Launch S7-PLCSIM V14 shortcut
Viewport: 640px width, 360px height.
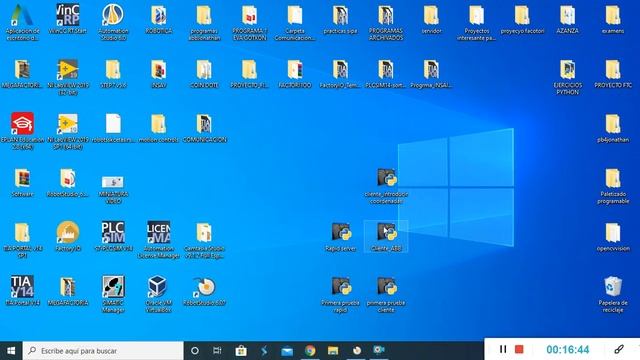[113, 237]
